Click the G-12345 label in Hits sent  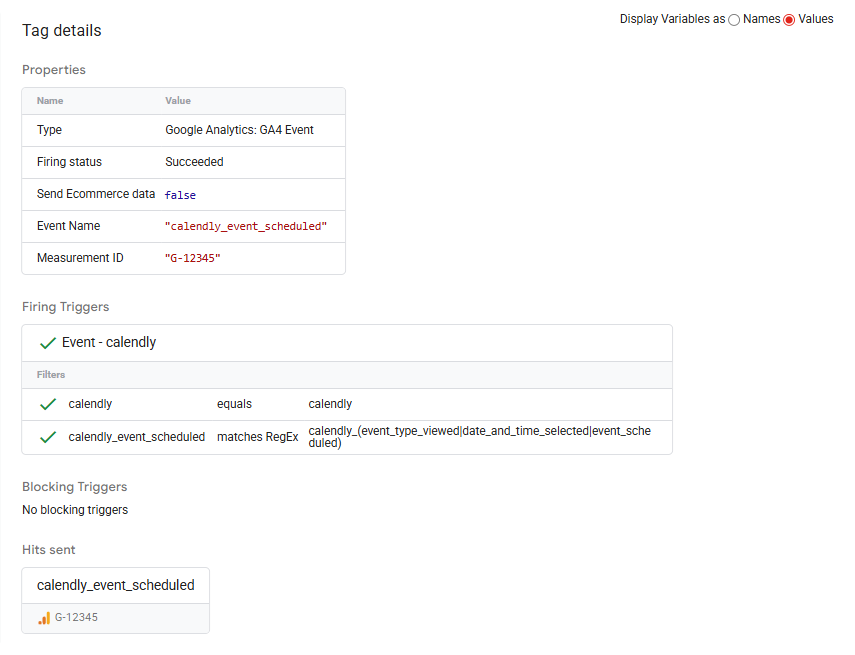(x=76, y=618)
